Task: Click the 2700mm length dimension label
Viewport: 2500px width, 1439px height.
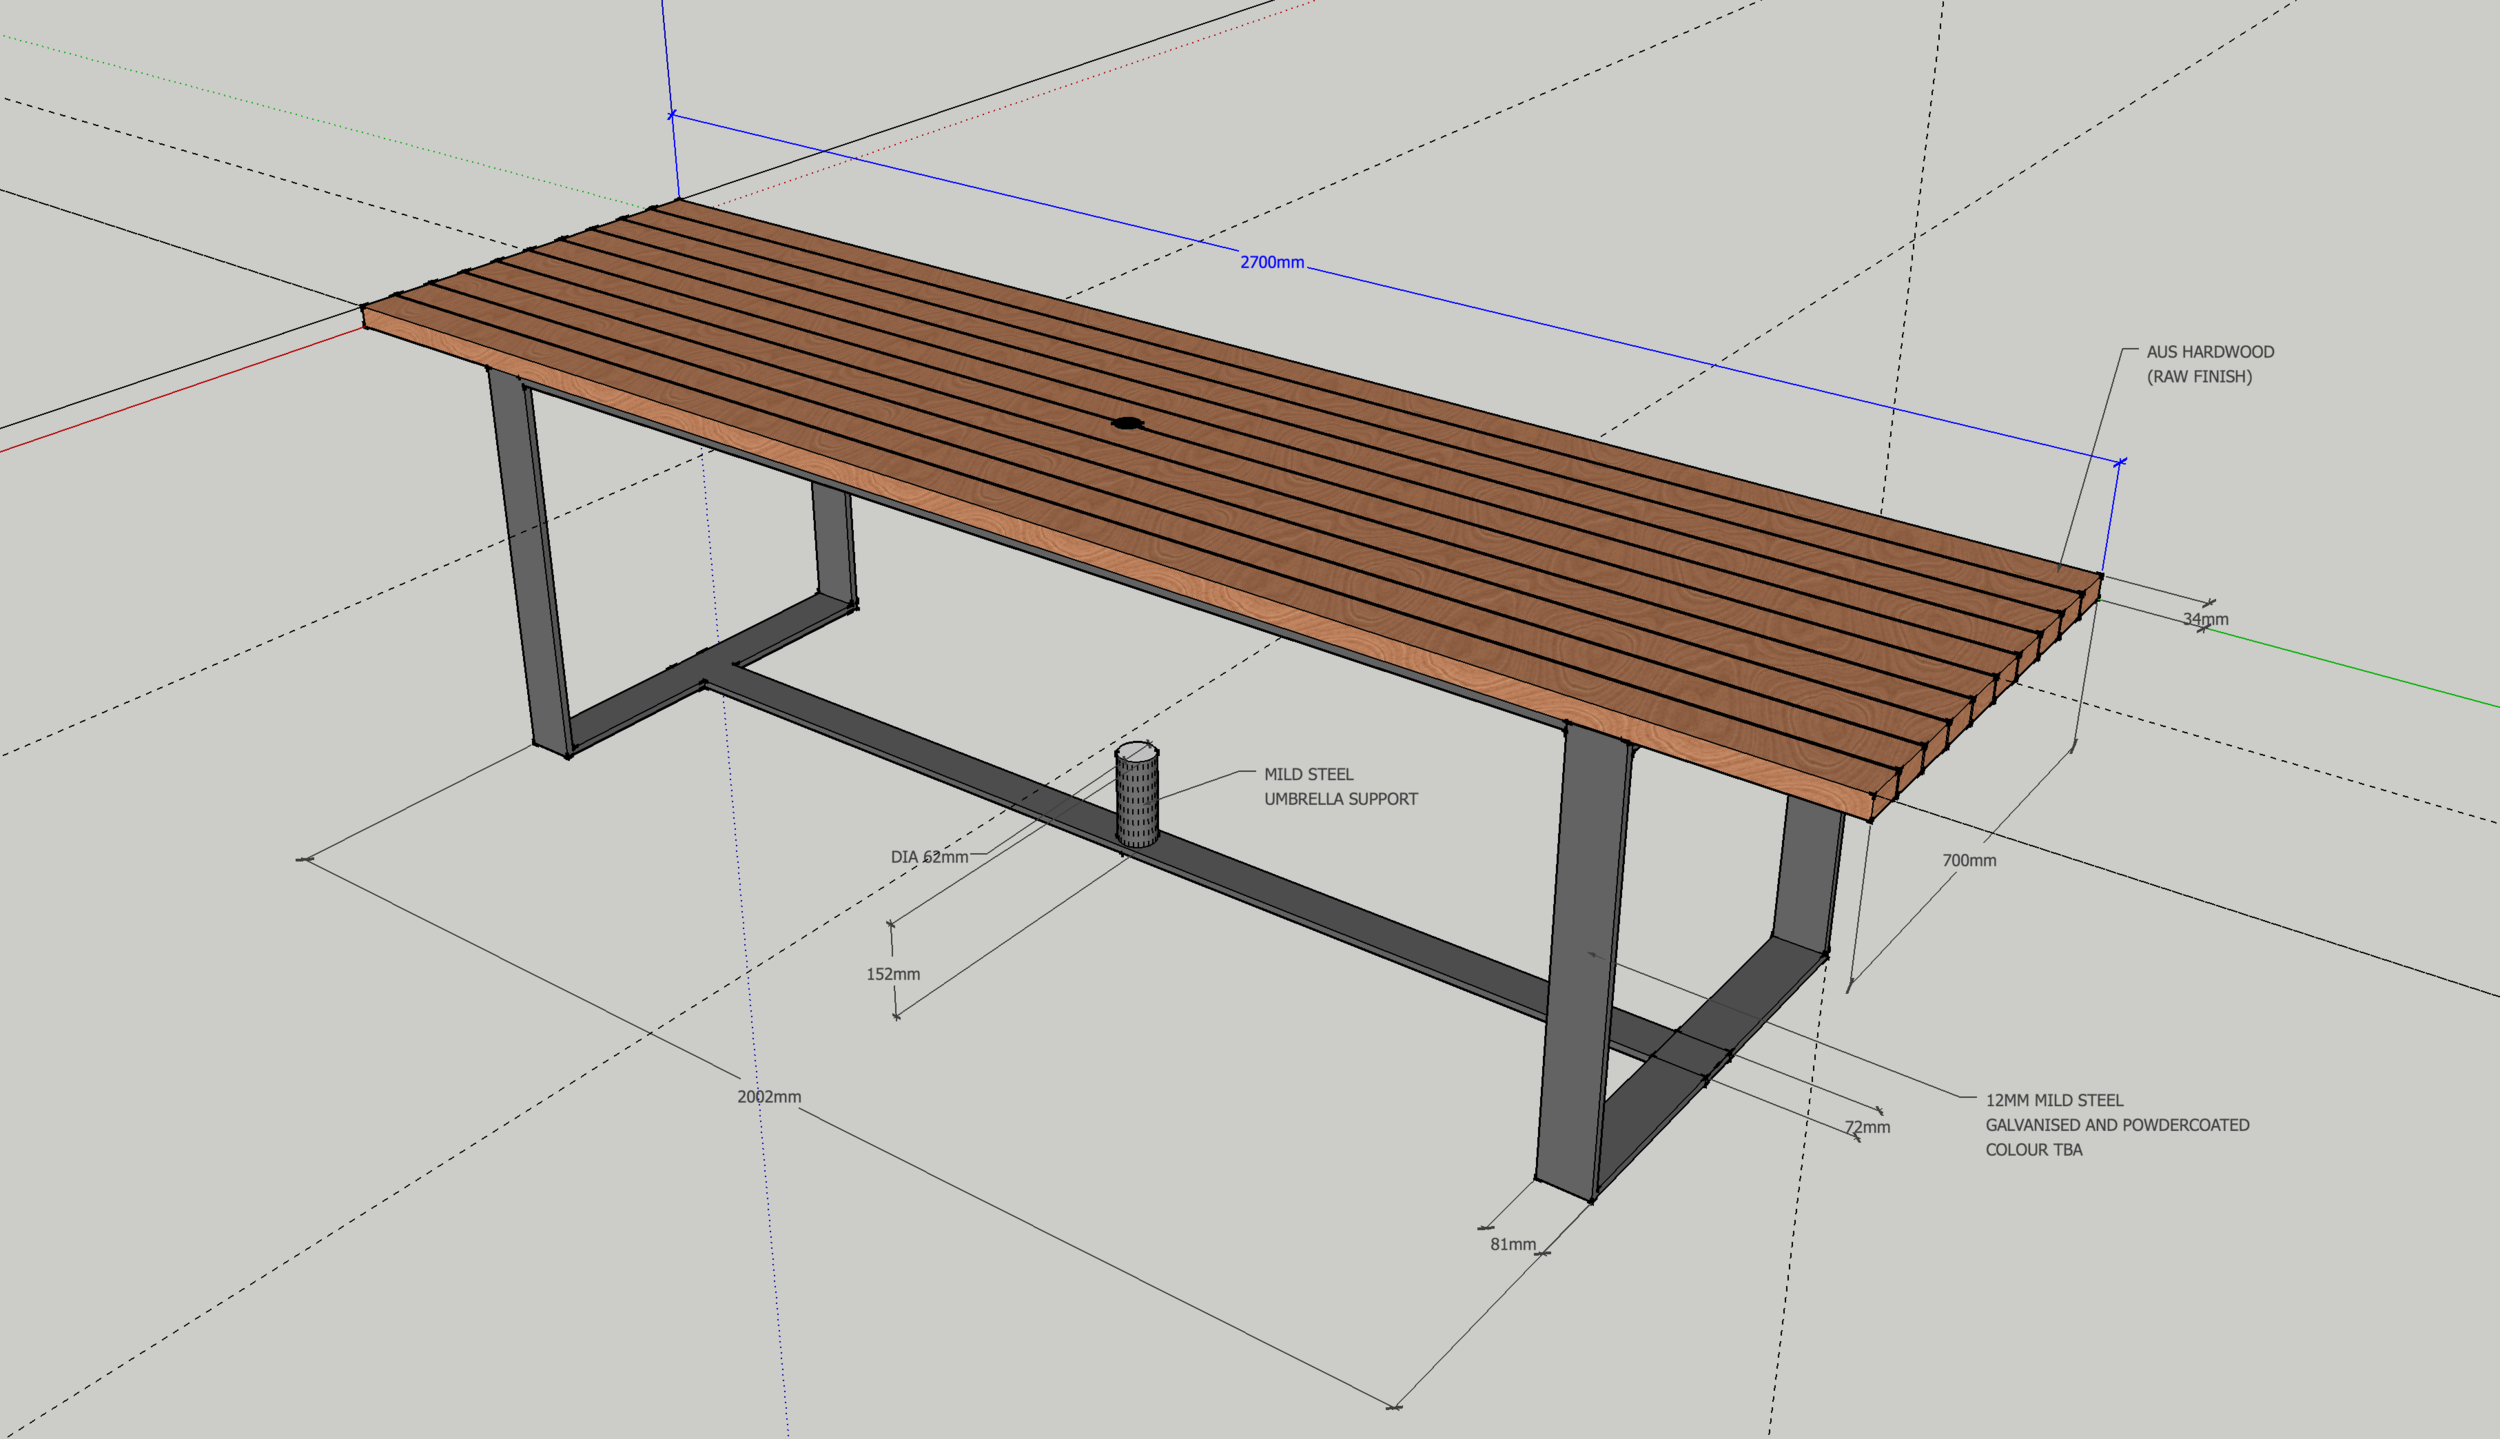Action: 1272,262
